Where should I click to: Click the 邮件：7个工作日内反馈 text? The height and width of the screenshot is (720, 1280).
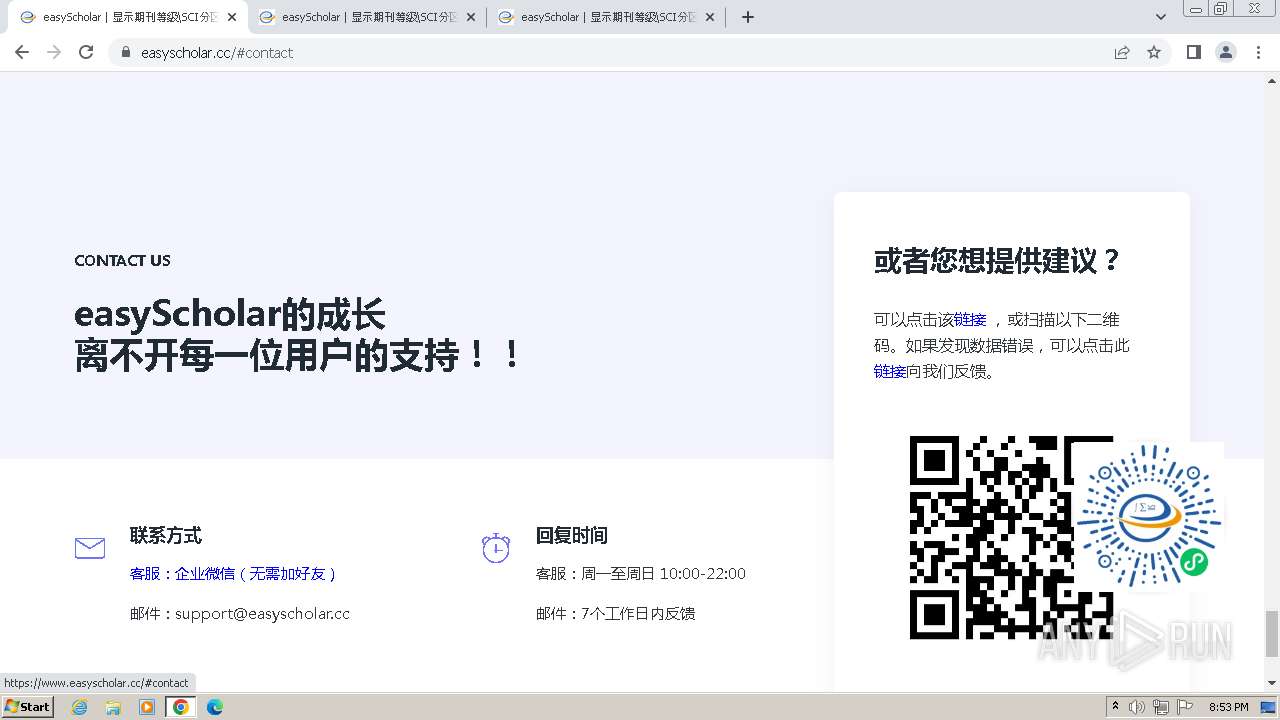pos(616,614)
